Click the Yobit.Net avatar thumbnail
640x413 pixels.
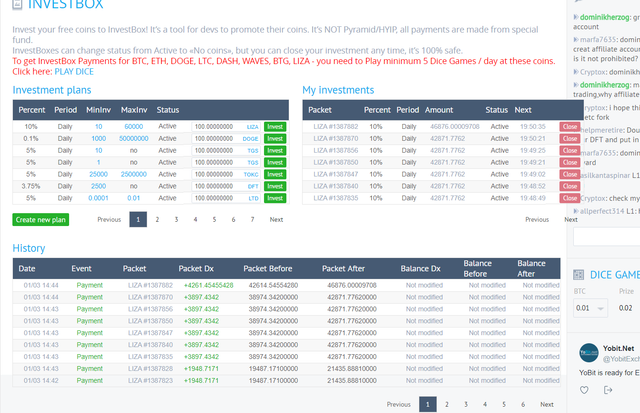589,353
